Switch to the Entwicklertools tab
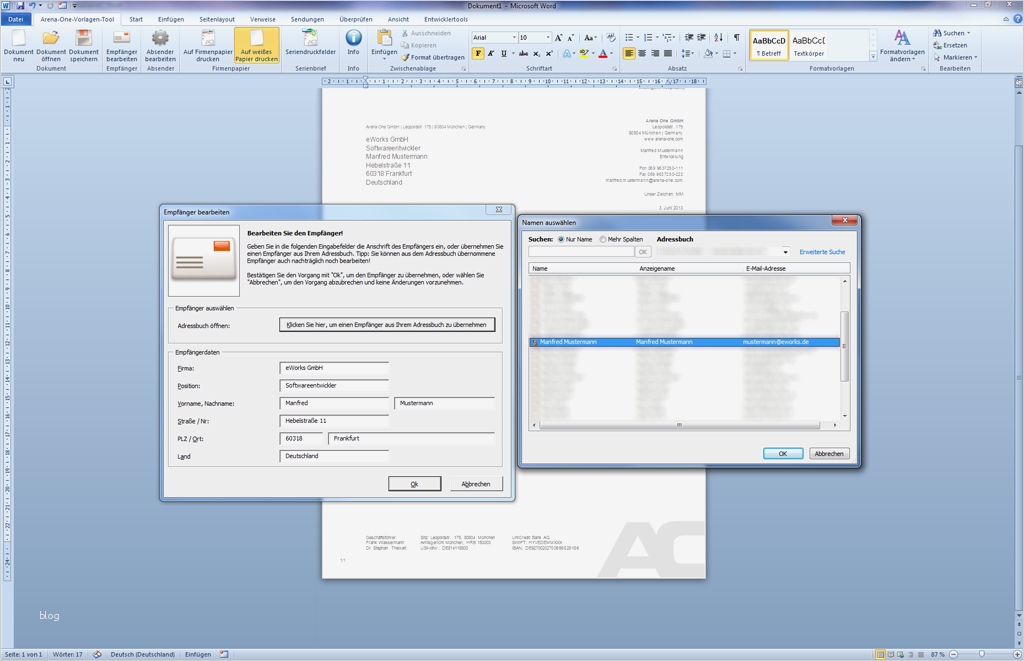Image resolution: width=1024 pixels, height=661 pixels. pos(446,20)
